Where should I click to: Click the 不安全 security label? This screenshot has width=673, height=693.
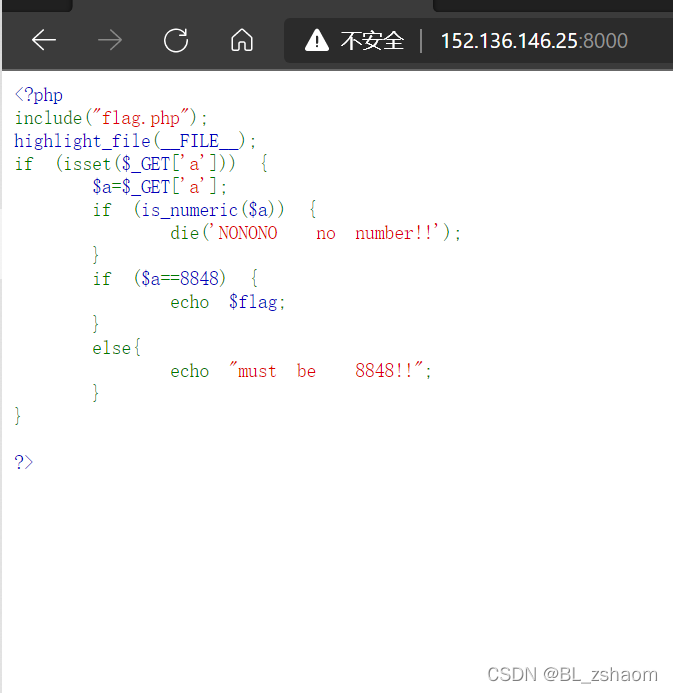(372, 41)
